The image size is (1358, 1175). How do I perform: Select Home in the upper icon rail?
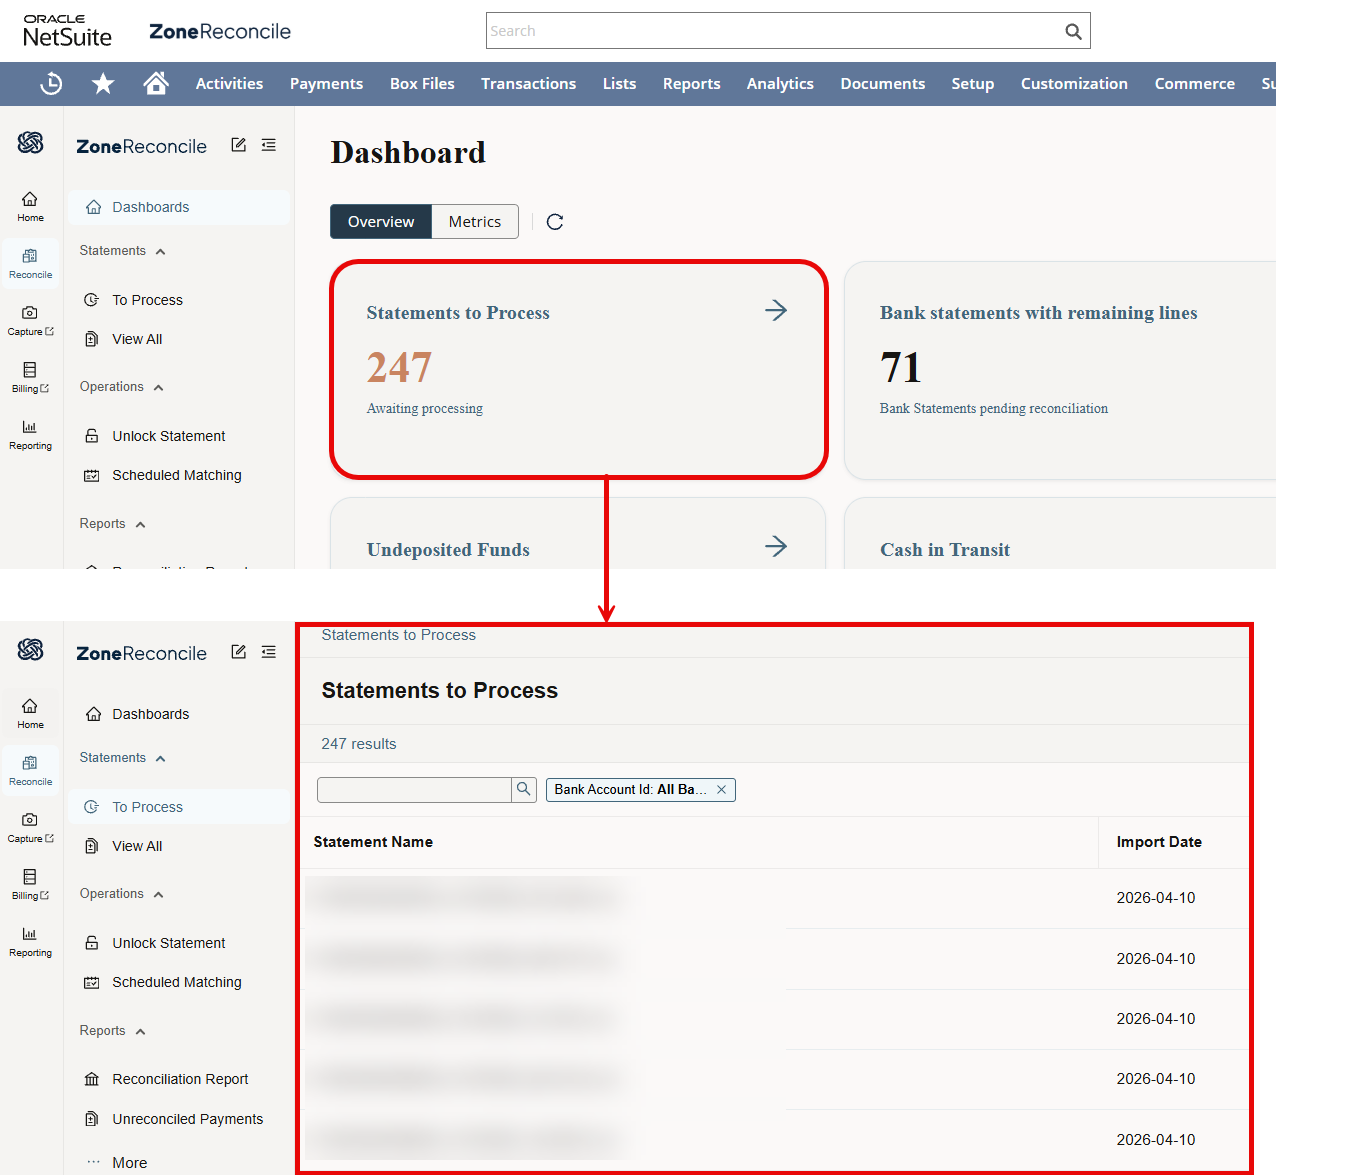point(30,206)
